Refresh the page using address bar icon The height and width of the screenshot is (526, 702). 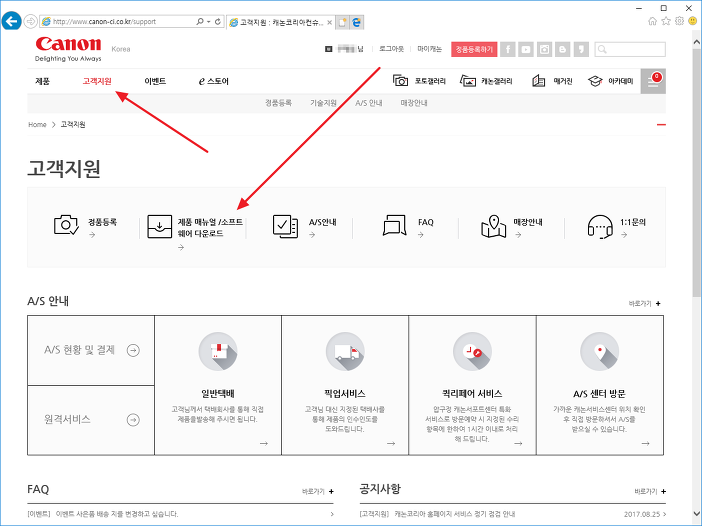pos(218,21)
